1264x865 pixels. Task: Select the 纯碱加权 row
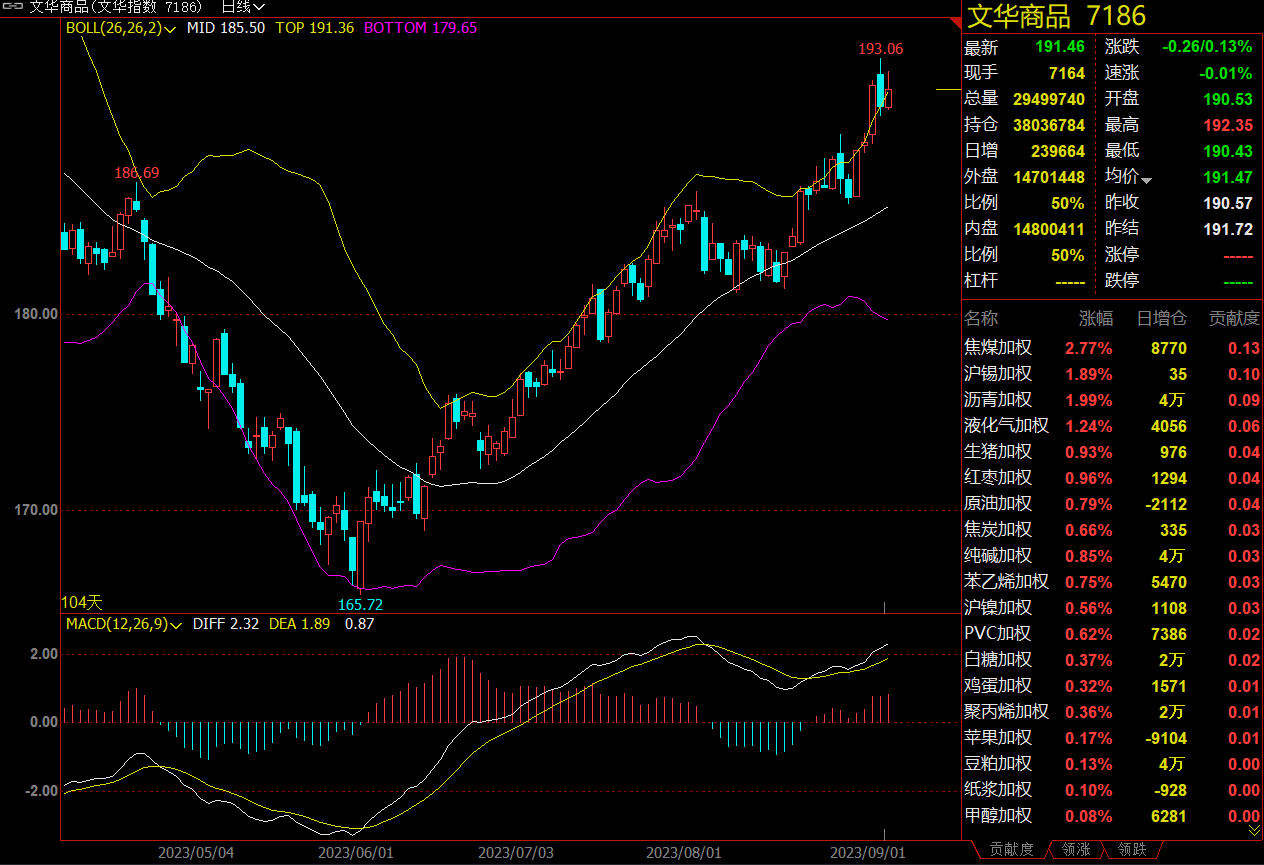pos(1112,556)
